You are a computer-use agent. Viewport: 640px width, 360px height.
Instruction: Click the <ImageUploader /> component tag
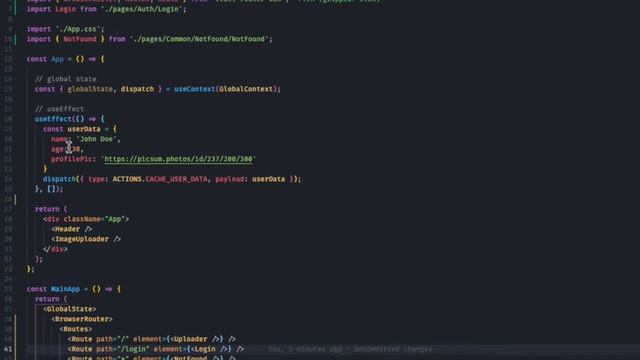86,239
